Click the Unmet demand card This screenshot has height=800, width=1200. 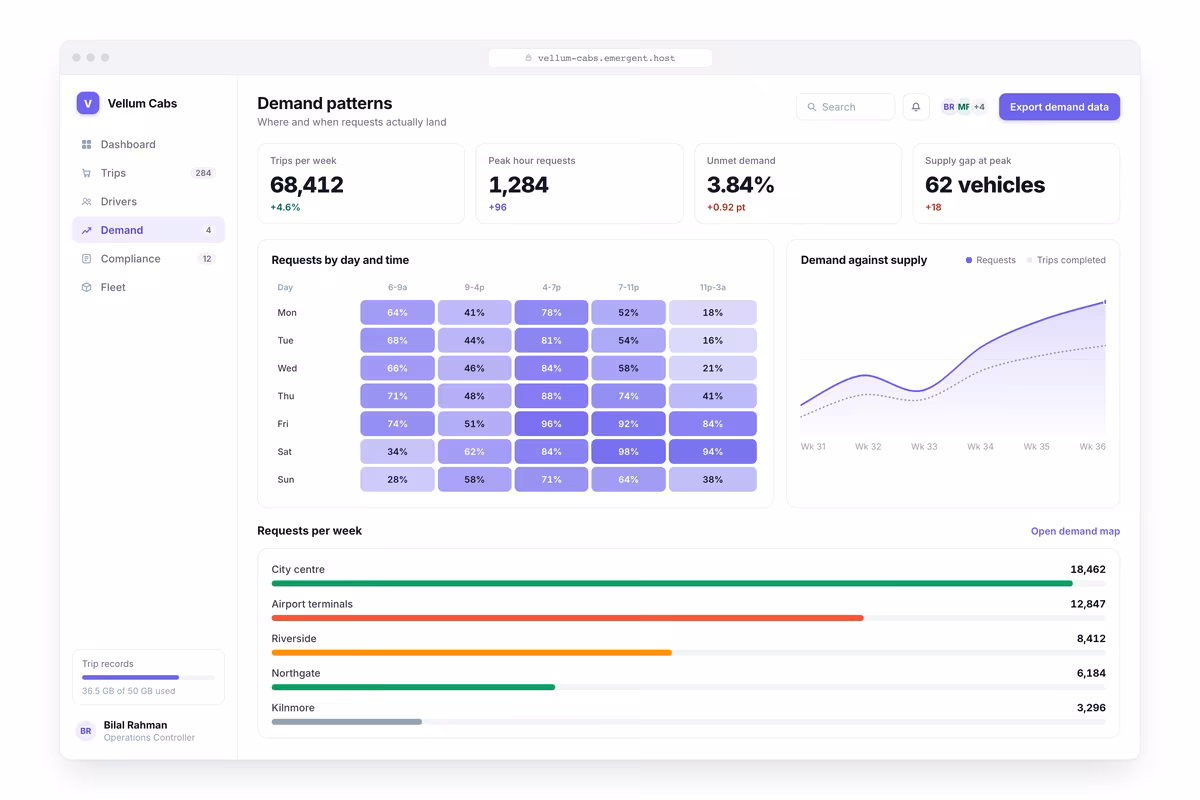point(798,183)
